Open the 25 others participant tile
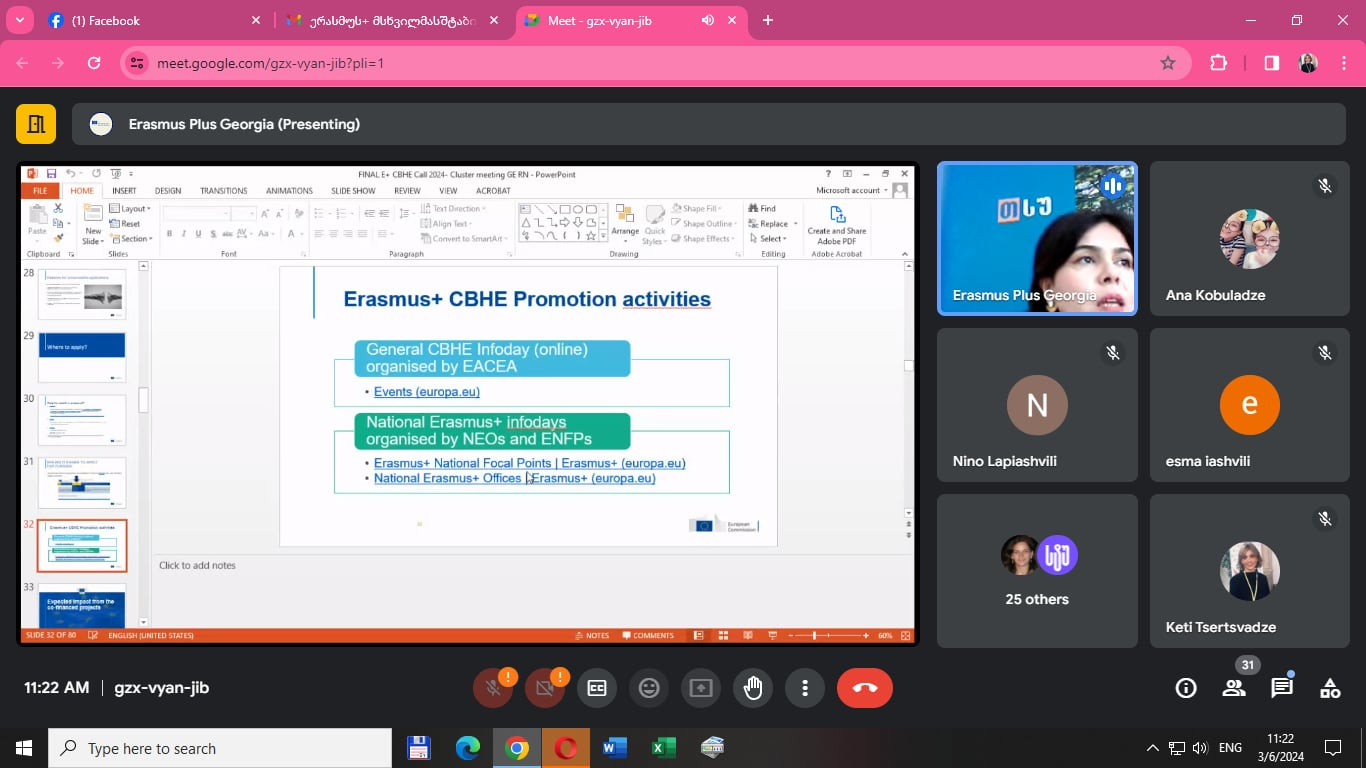 pos(1037,571)
